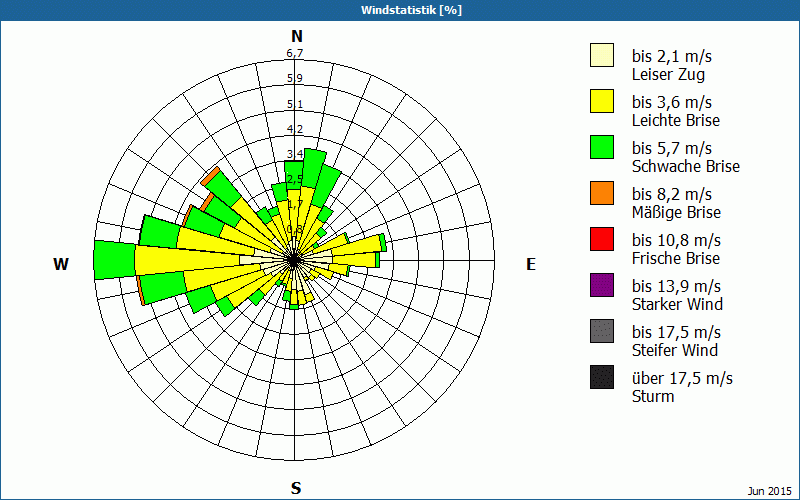The width and height of the screenshot is (800, 500).
Task: Click the 'W' compass label
Action: pyautogui.click(x=61, y=264)
